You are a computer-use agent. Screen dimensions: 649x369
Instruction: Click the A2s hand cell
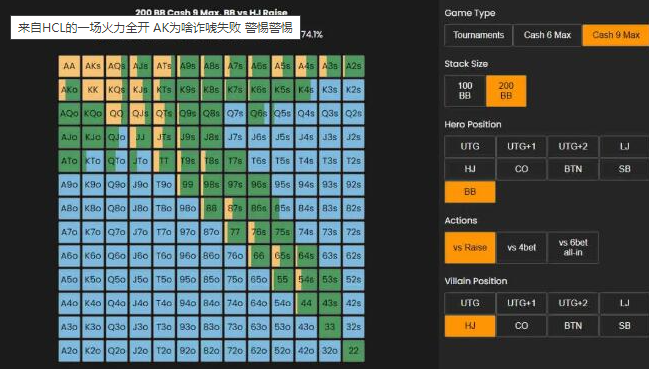[353, 66]
